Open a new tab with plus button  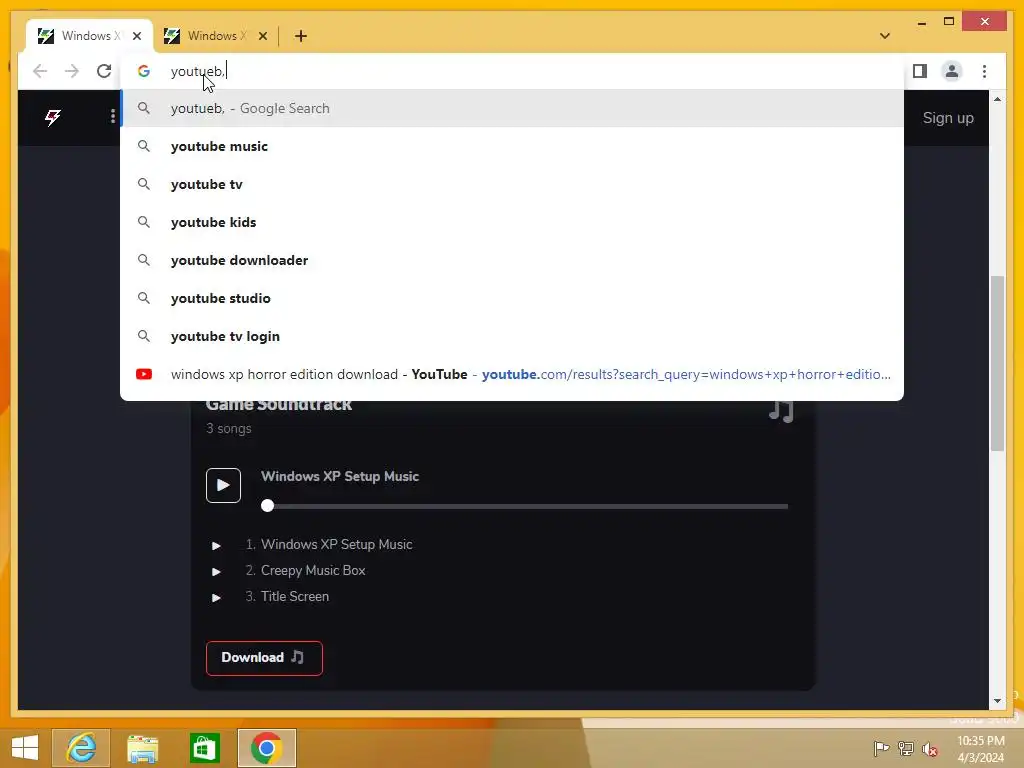point(300,36)
